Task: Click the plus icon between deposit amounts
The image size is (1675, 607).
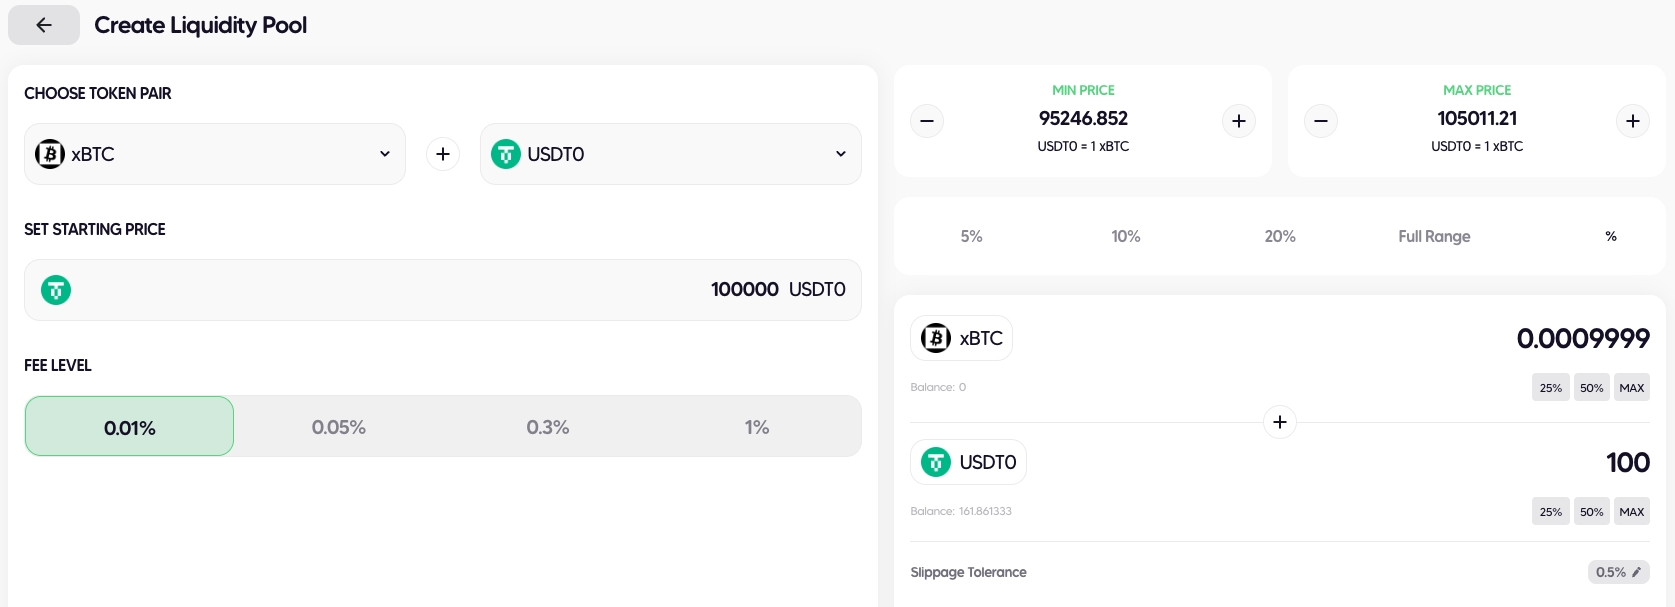Action: click(x=1280, y=422)
